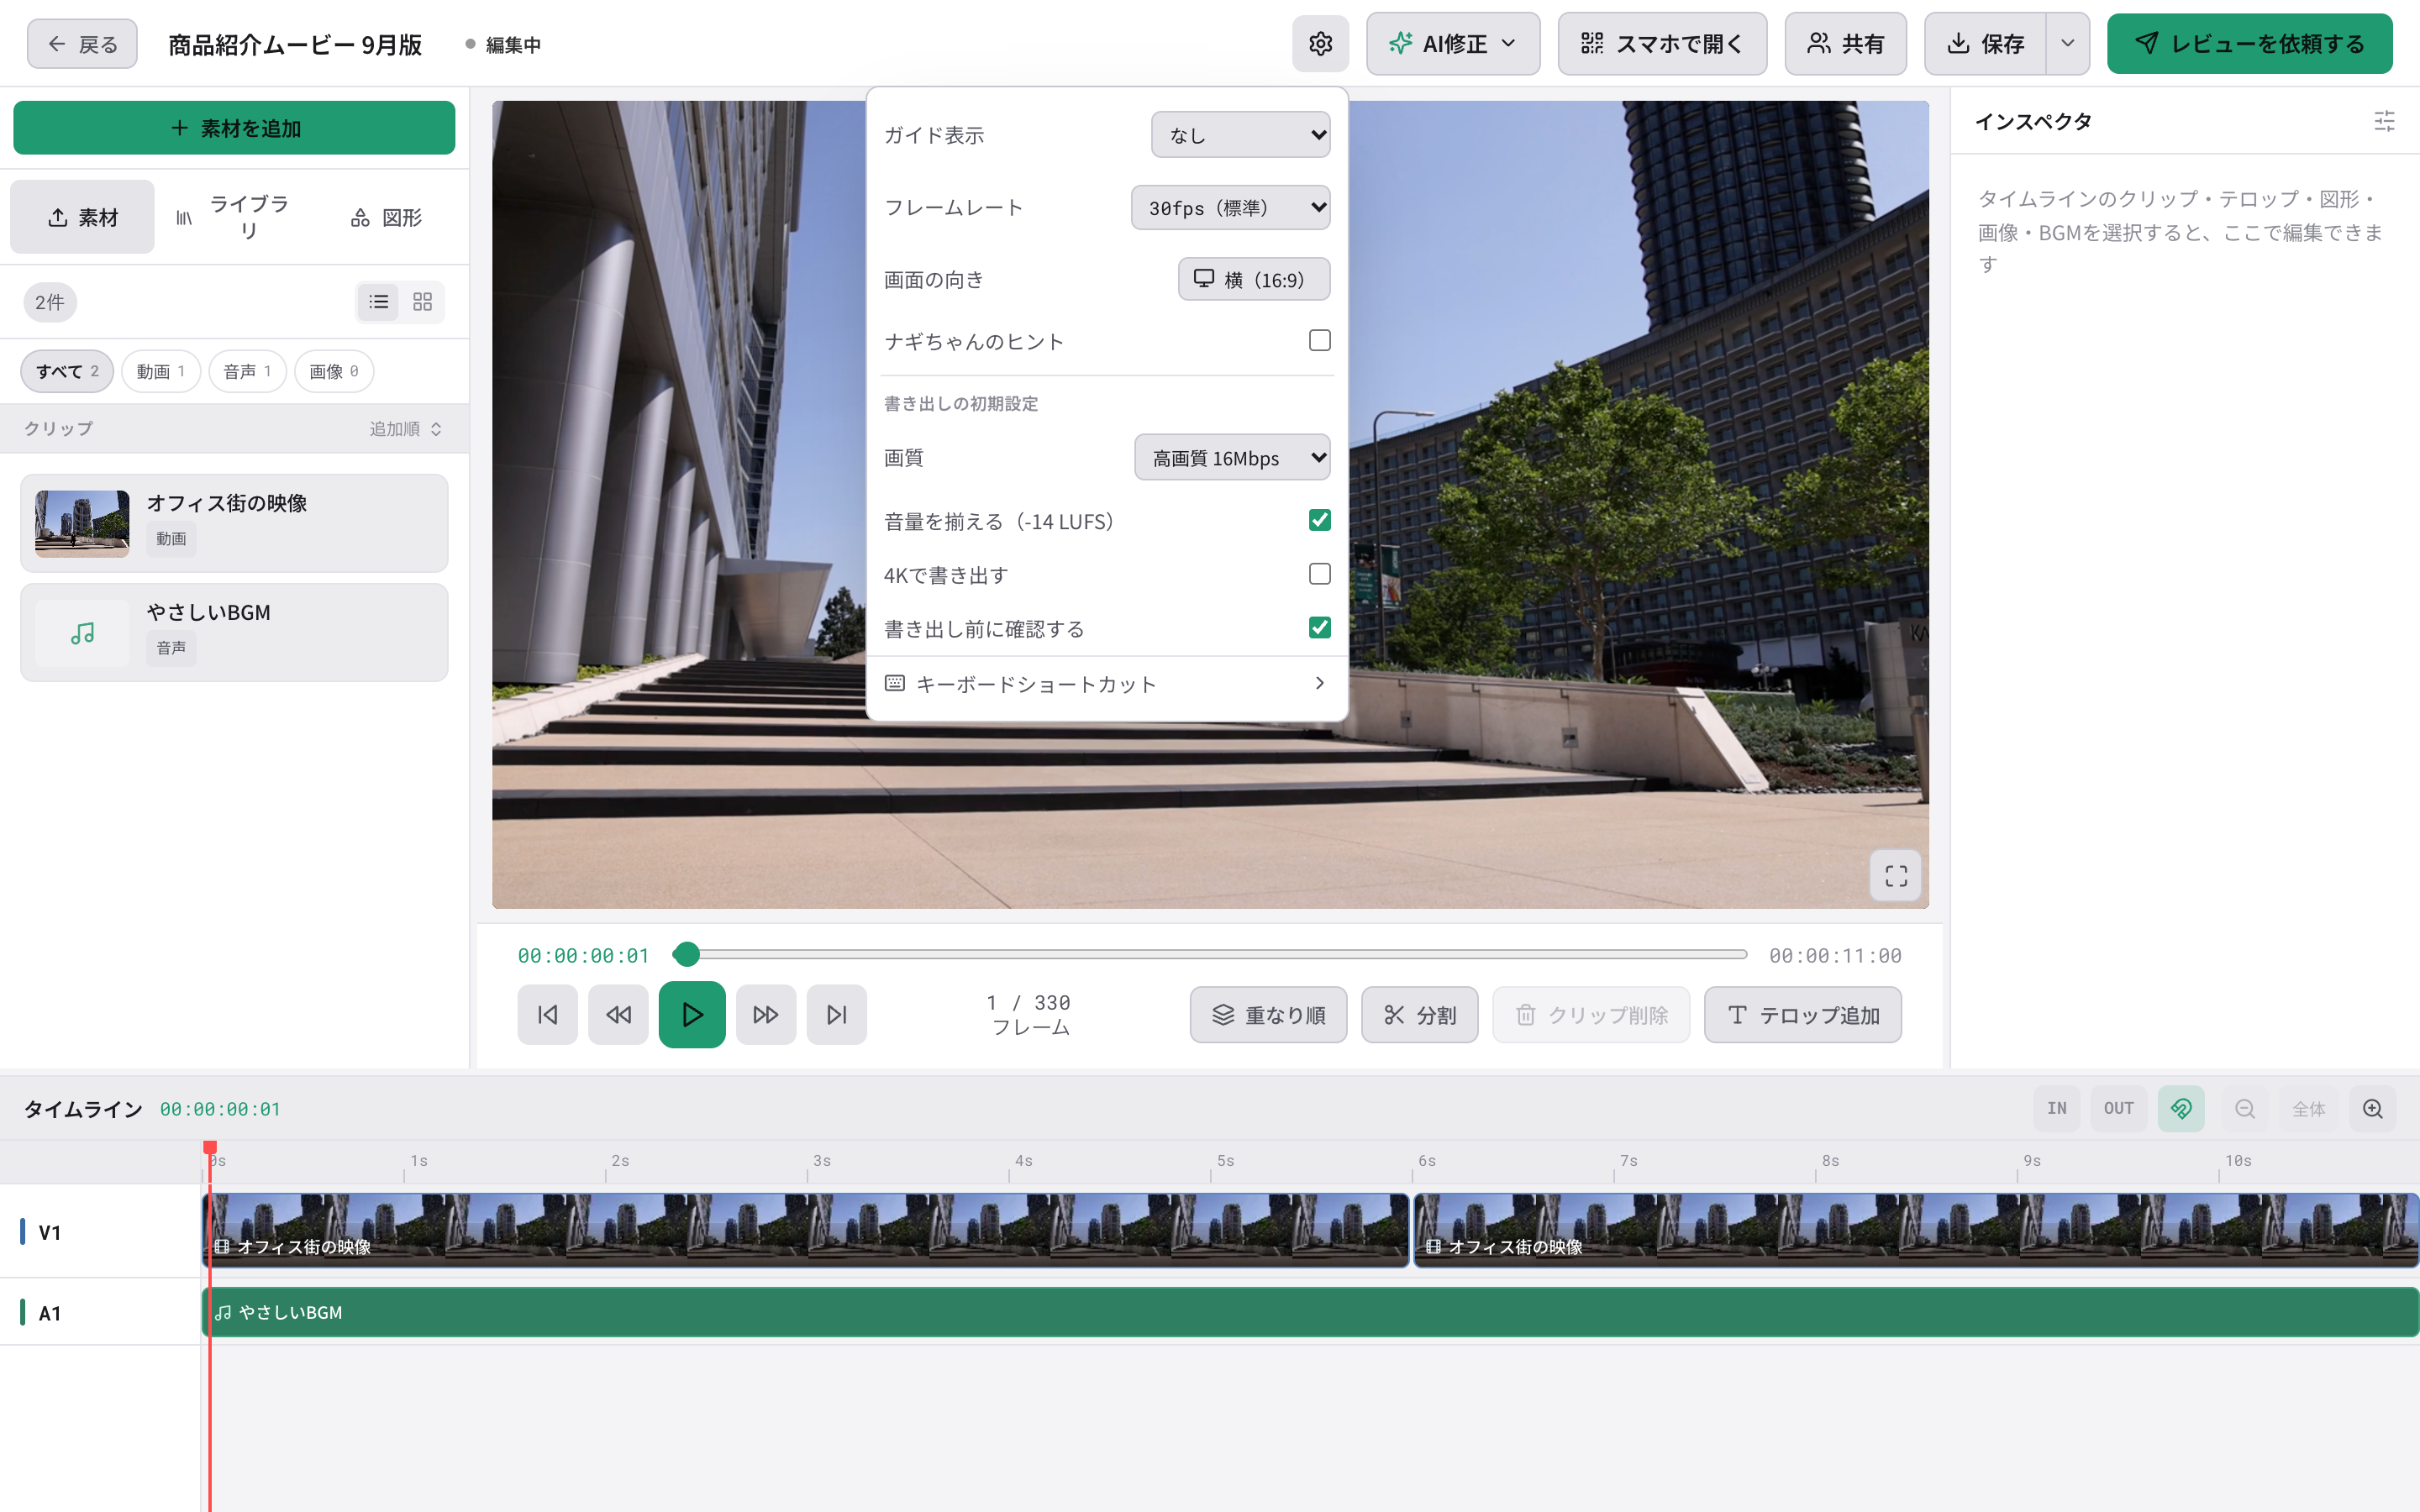Select the second オフィス街の映像 clip on V1
This screenshot has height=1512, width=2420.
tap(1915, 1230)
